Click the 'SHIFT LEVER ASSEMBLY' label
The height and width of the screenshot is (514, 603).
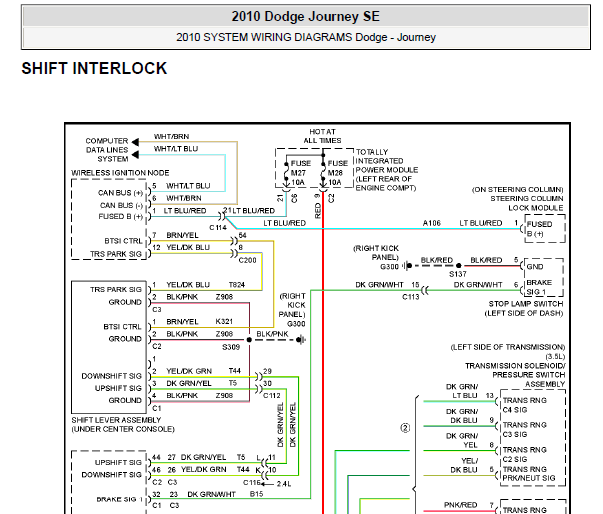point(116,420)
